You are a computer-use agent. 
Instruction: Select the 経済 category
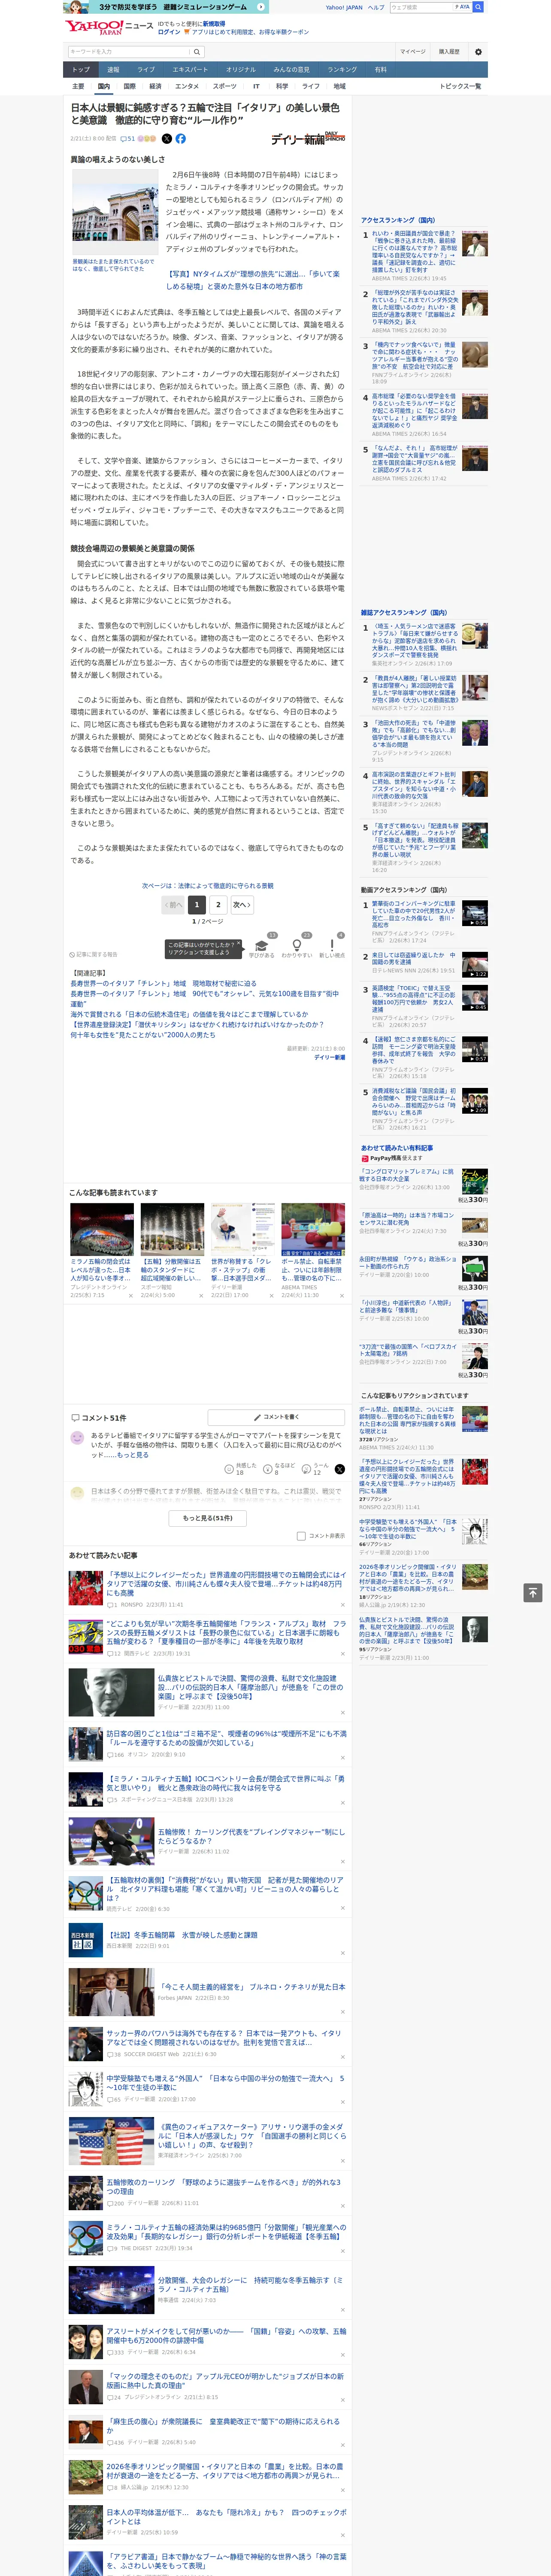click(x=155, y=86)
